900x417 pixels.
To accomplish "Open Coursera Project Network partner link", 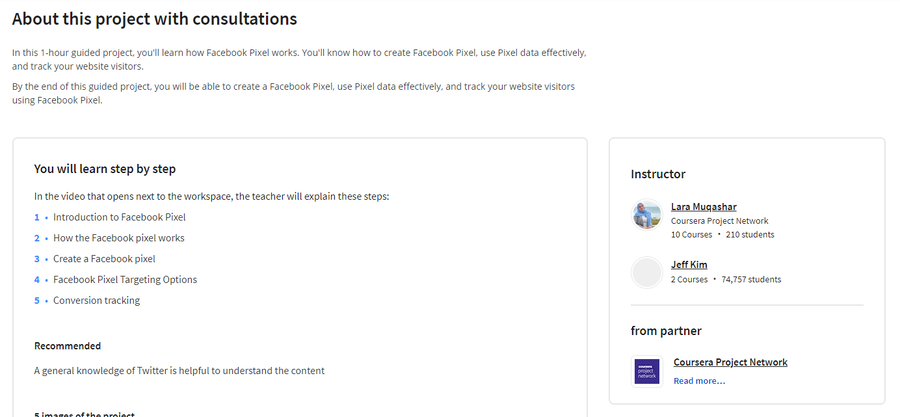I will coord(730,362).
